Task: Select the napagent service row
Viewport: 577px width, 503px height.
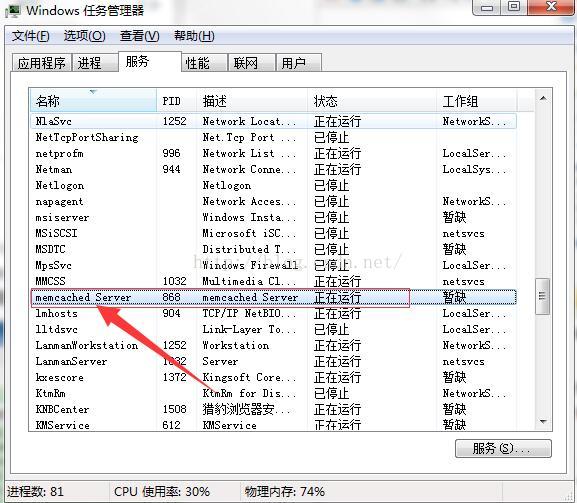Action: (x=273, y=201)
